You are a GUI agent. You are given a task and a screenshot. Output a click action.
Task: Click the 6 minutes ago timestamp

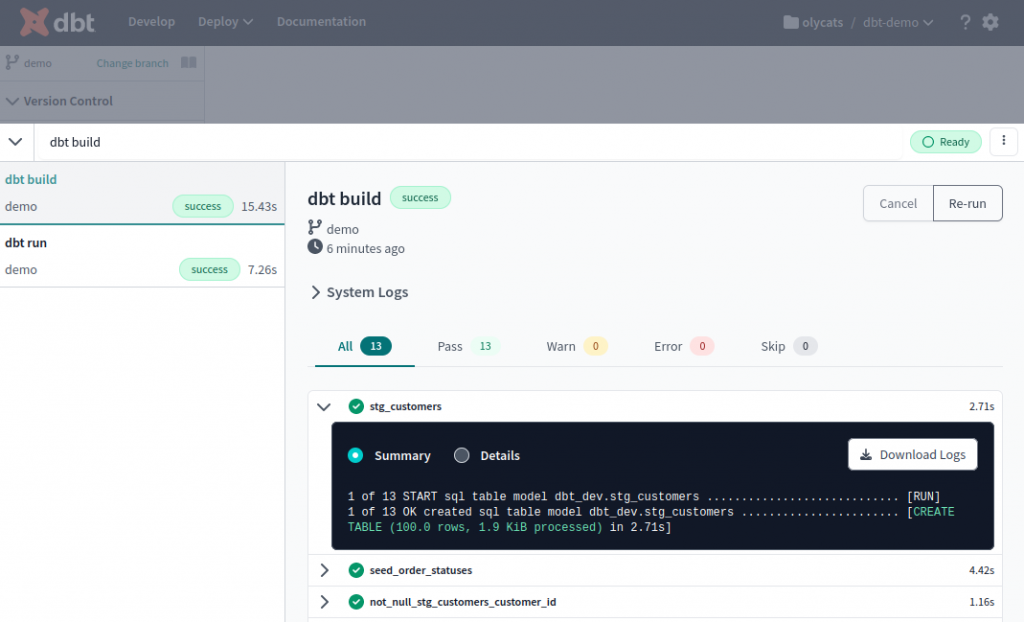pos(366,248)
